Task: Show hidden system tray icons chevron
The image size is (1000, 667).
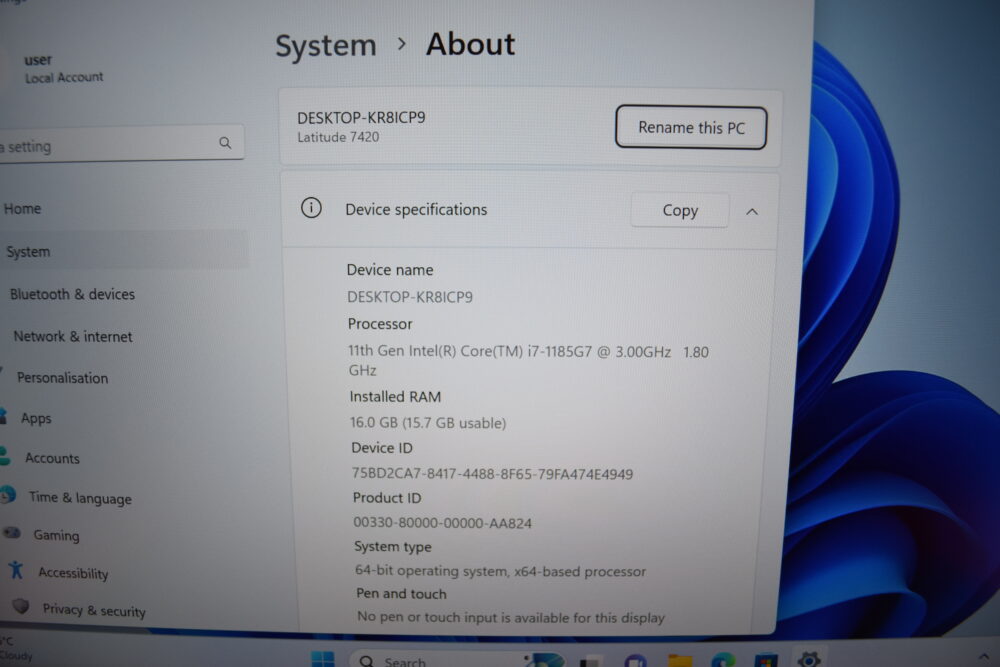Action: 983,656
